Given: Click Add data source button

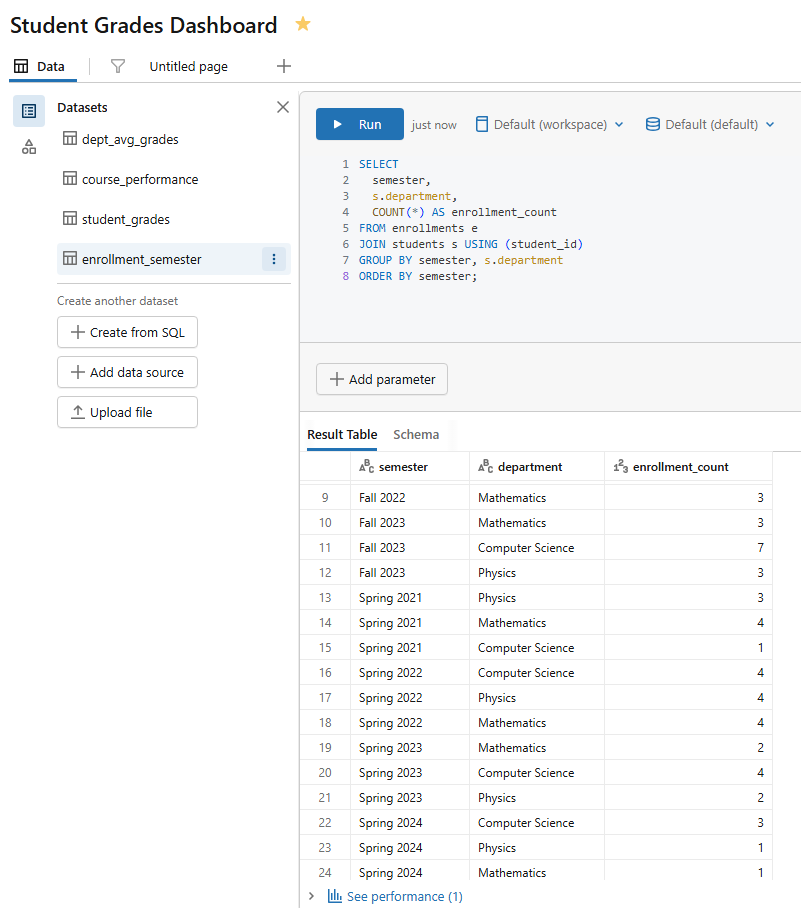Looking at the screenshot, I should pyautogui.click(x=127, y=372).
